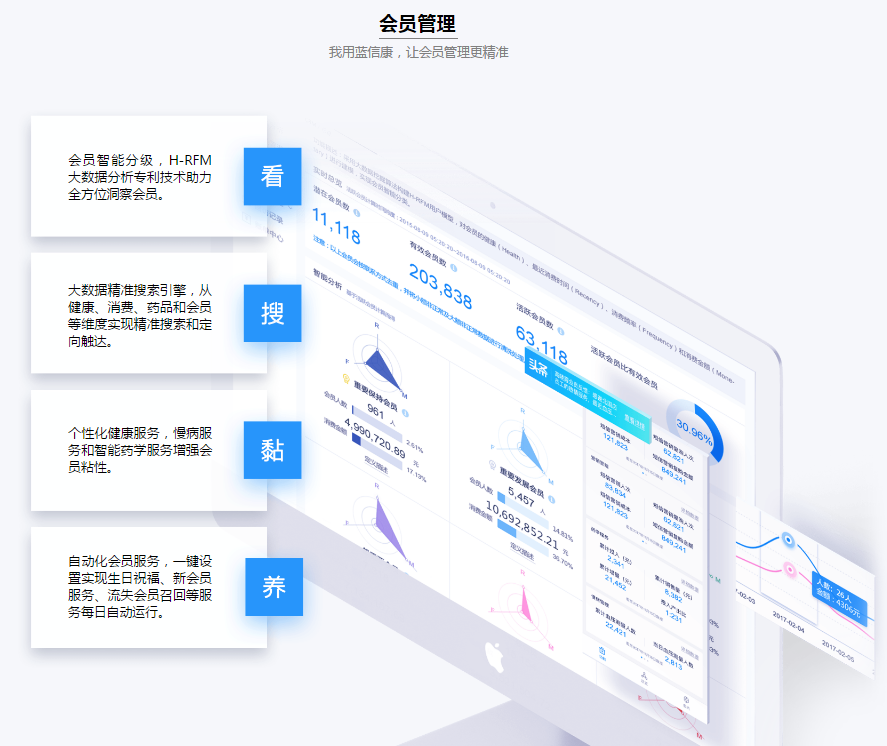Click the blue data point on the line chart
The width and height of the screenshot is (887, 746).
click(788, 540)
